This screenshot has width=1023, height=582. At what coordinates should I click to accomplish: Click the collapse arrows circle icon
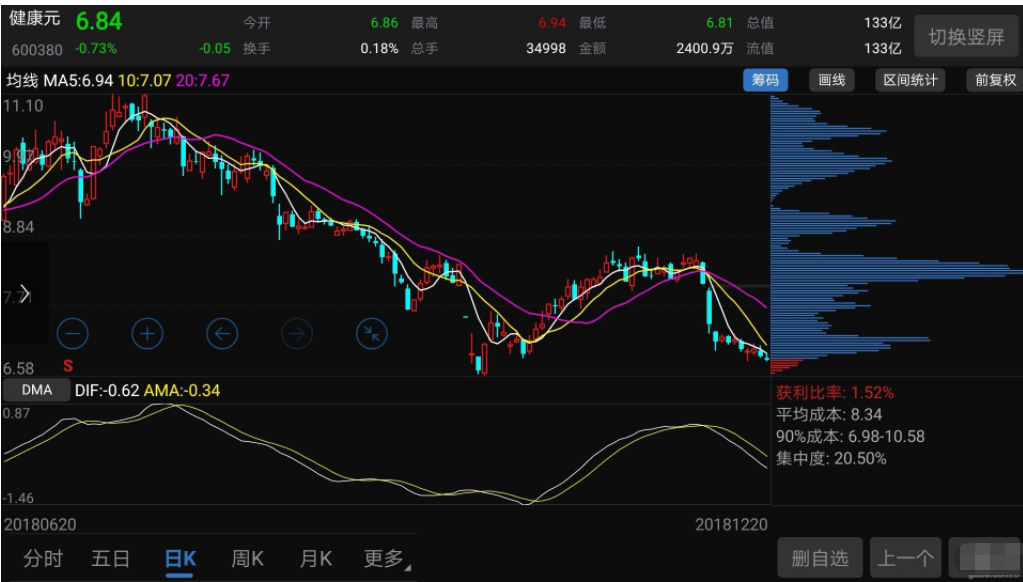click(x=372, y=335)
